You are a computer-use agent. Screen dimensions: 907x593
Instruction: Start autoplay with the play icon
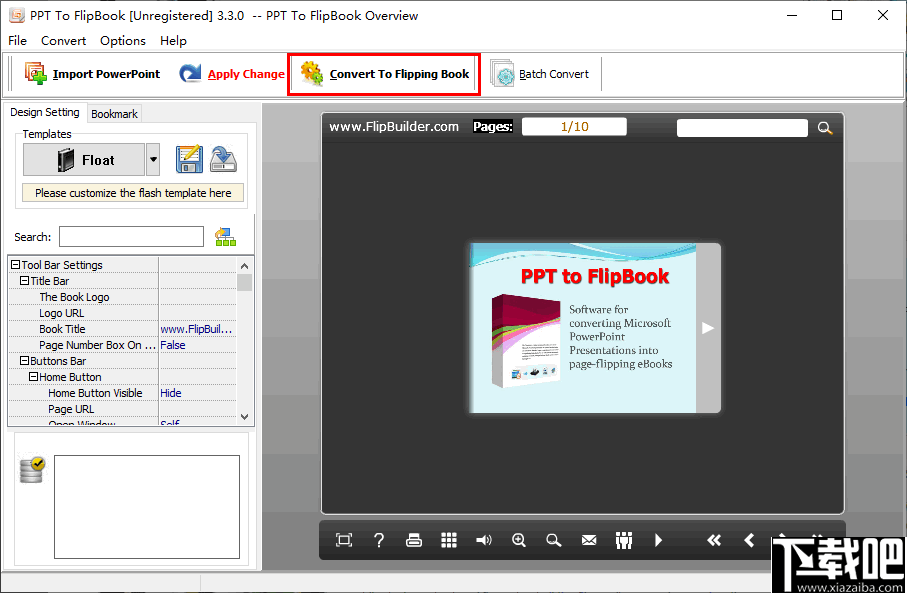pyautogui.click(x=659, y=540)
